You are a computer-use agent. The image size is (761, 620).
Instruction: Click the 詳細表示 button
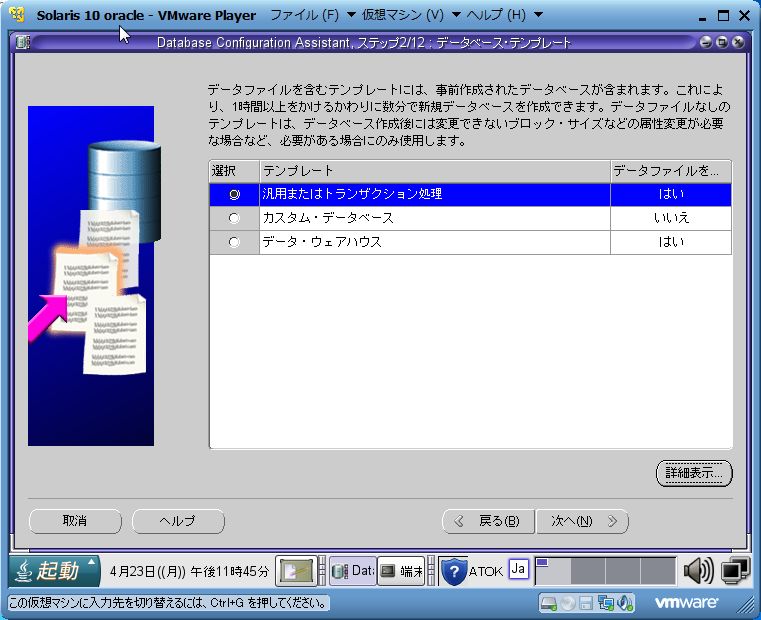tap(694, 472)
